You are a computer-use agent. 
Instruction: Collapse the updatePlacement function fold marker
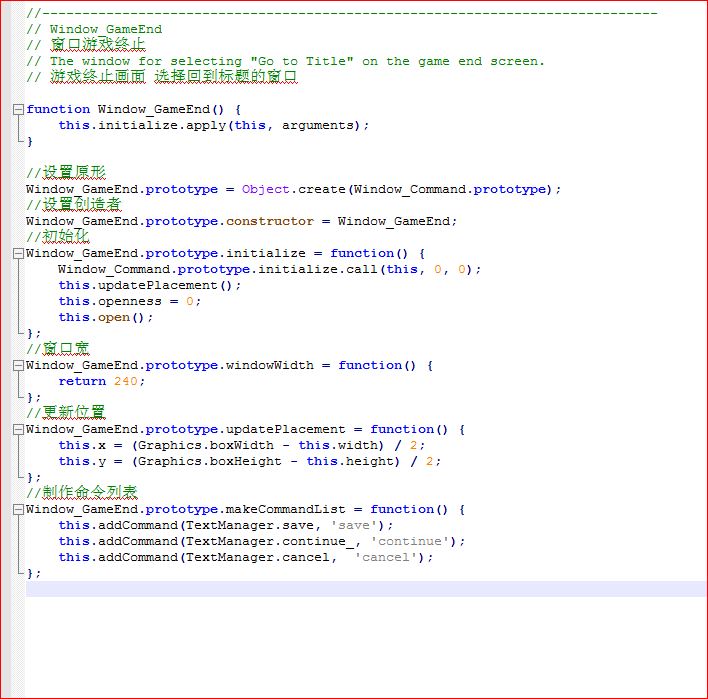pos(18,429)
